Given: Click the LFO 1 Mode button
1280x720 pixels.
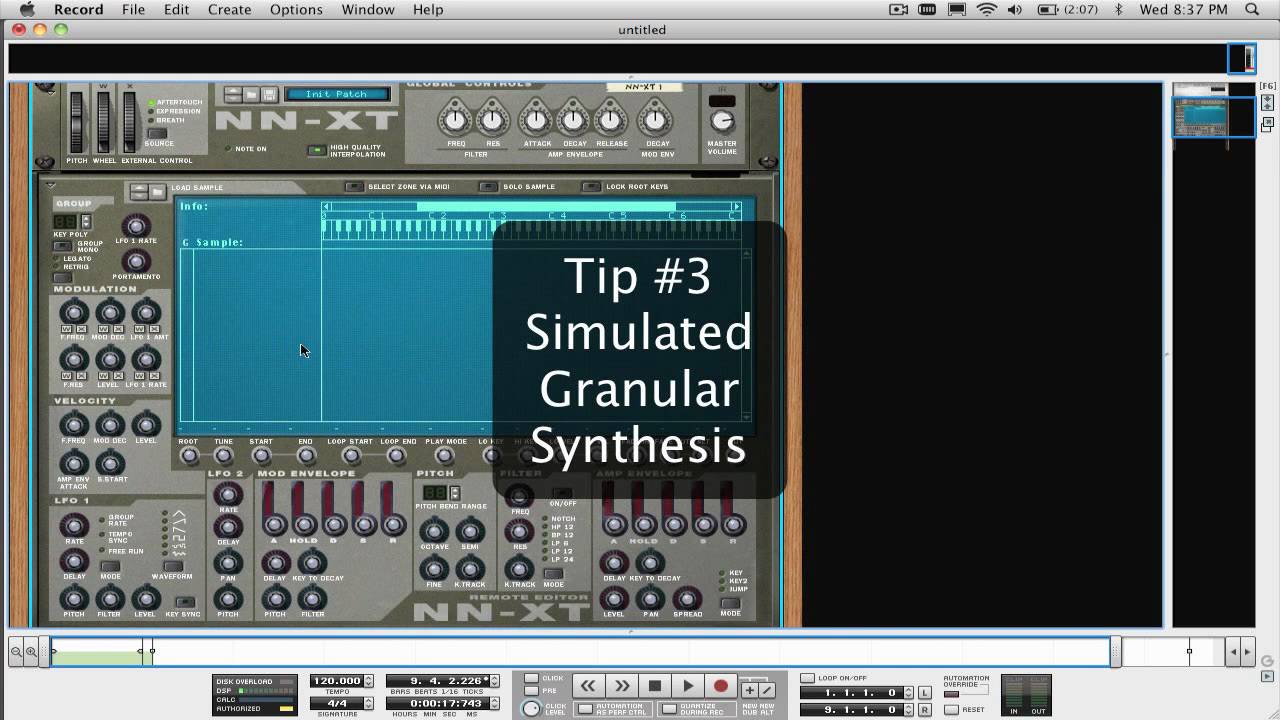Looking at the screenshot, I should (x=110, y=566).
